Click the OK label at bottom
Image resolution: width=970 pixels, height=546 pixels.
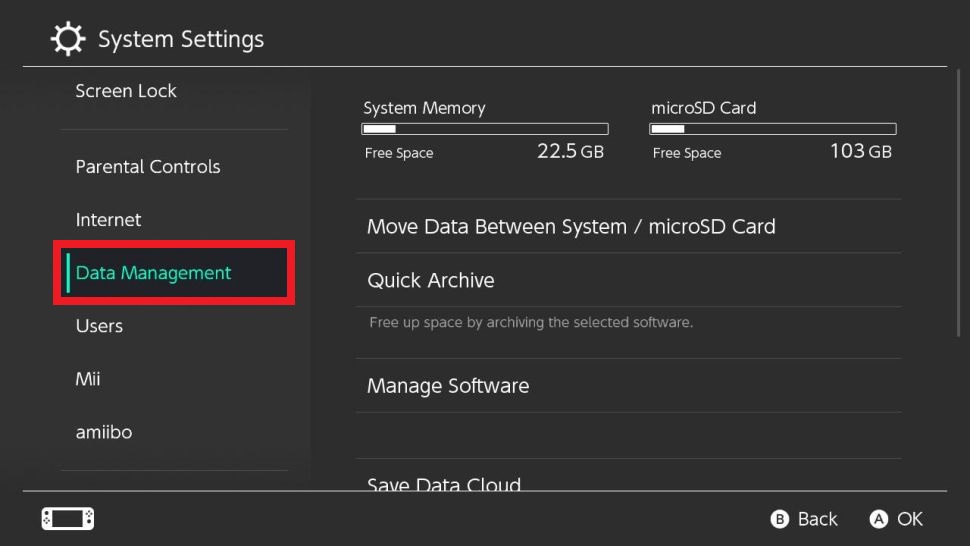click(x=909, y=519)
